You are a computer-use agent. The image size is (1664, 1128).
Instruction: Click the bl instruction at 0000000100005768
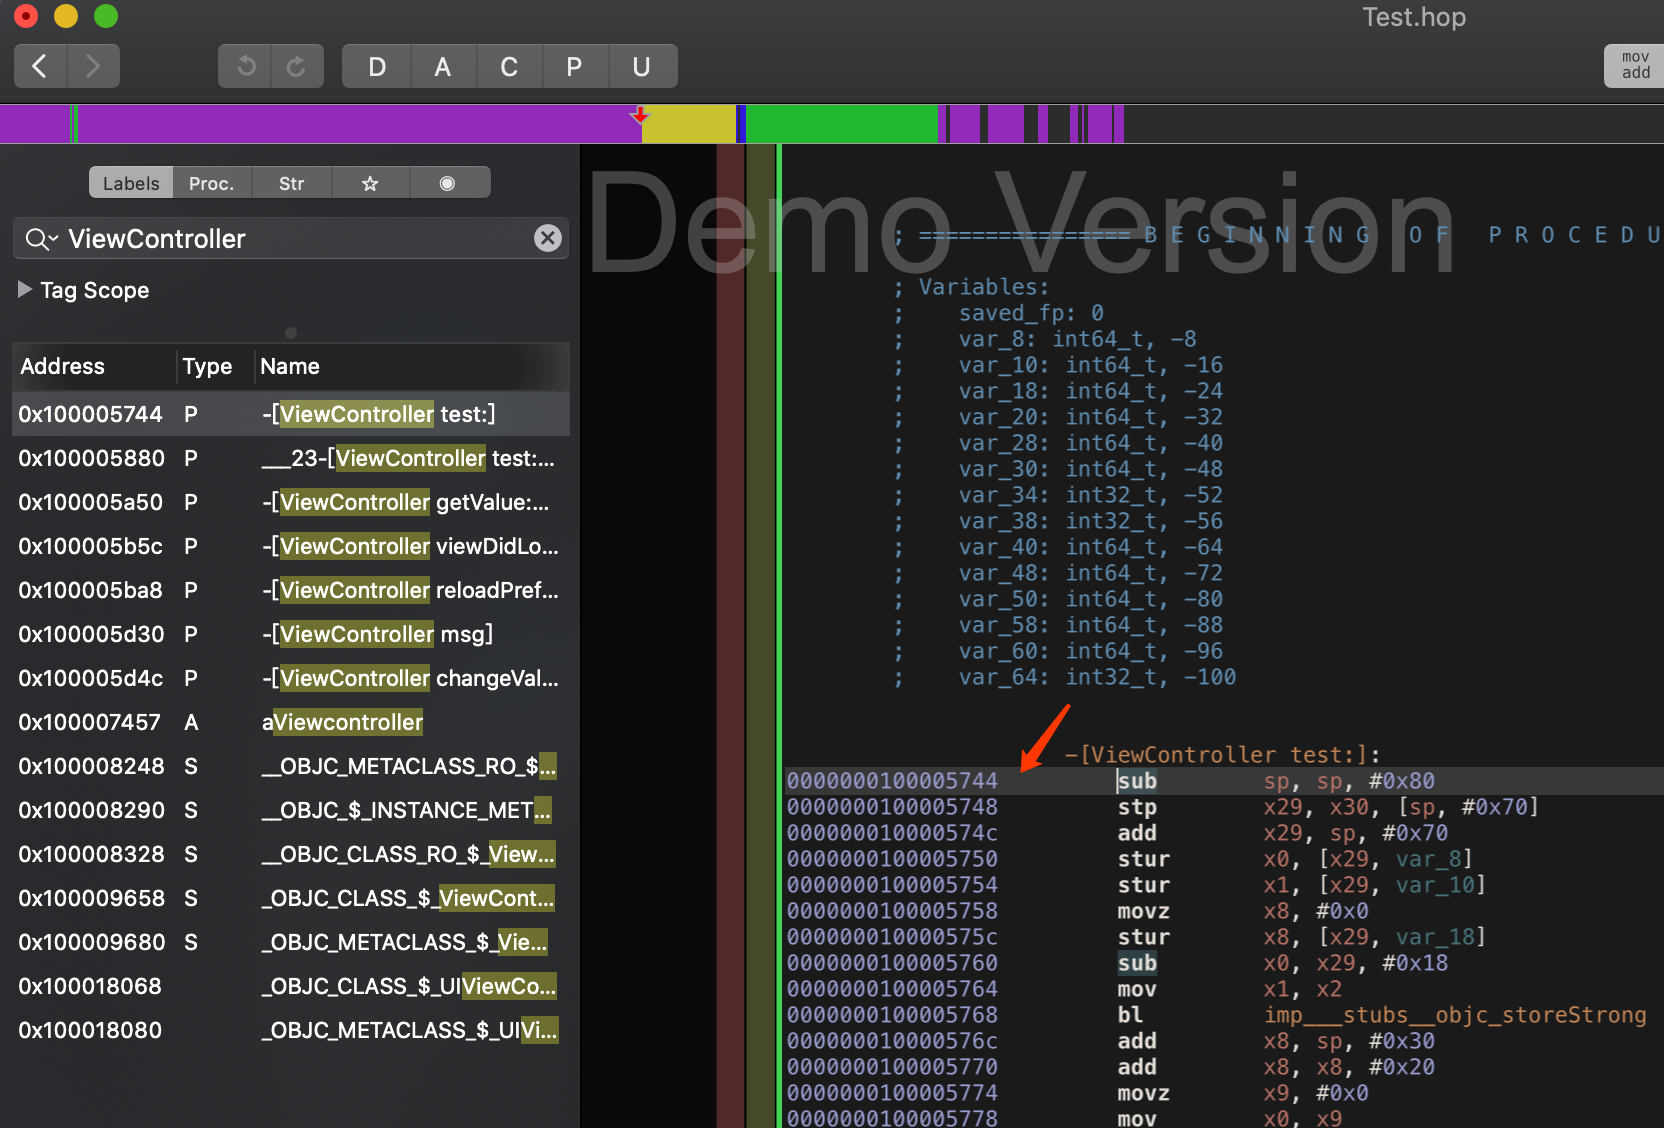[1130, 1015]
